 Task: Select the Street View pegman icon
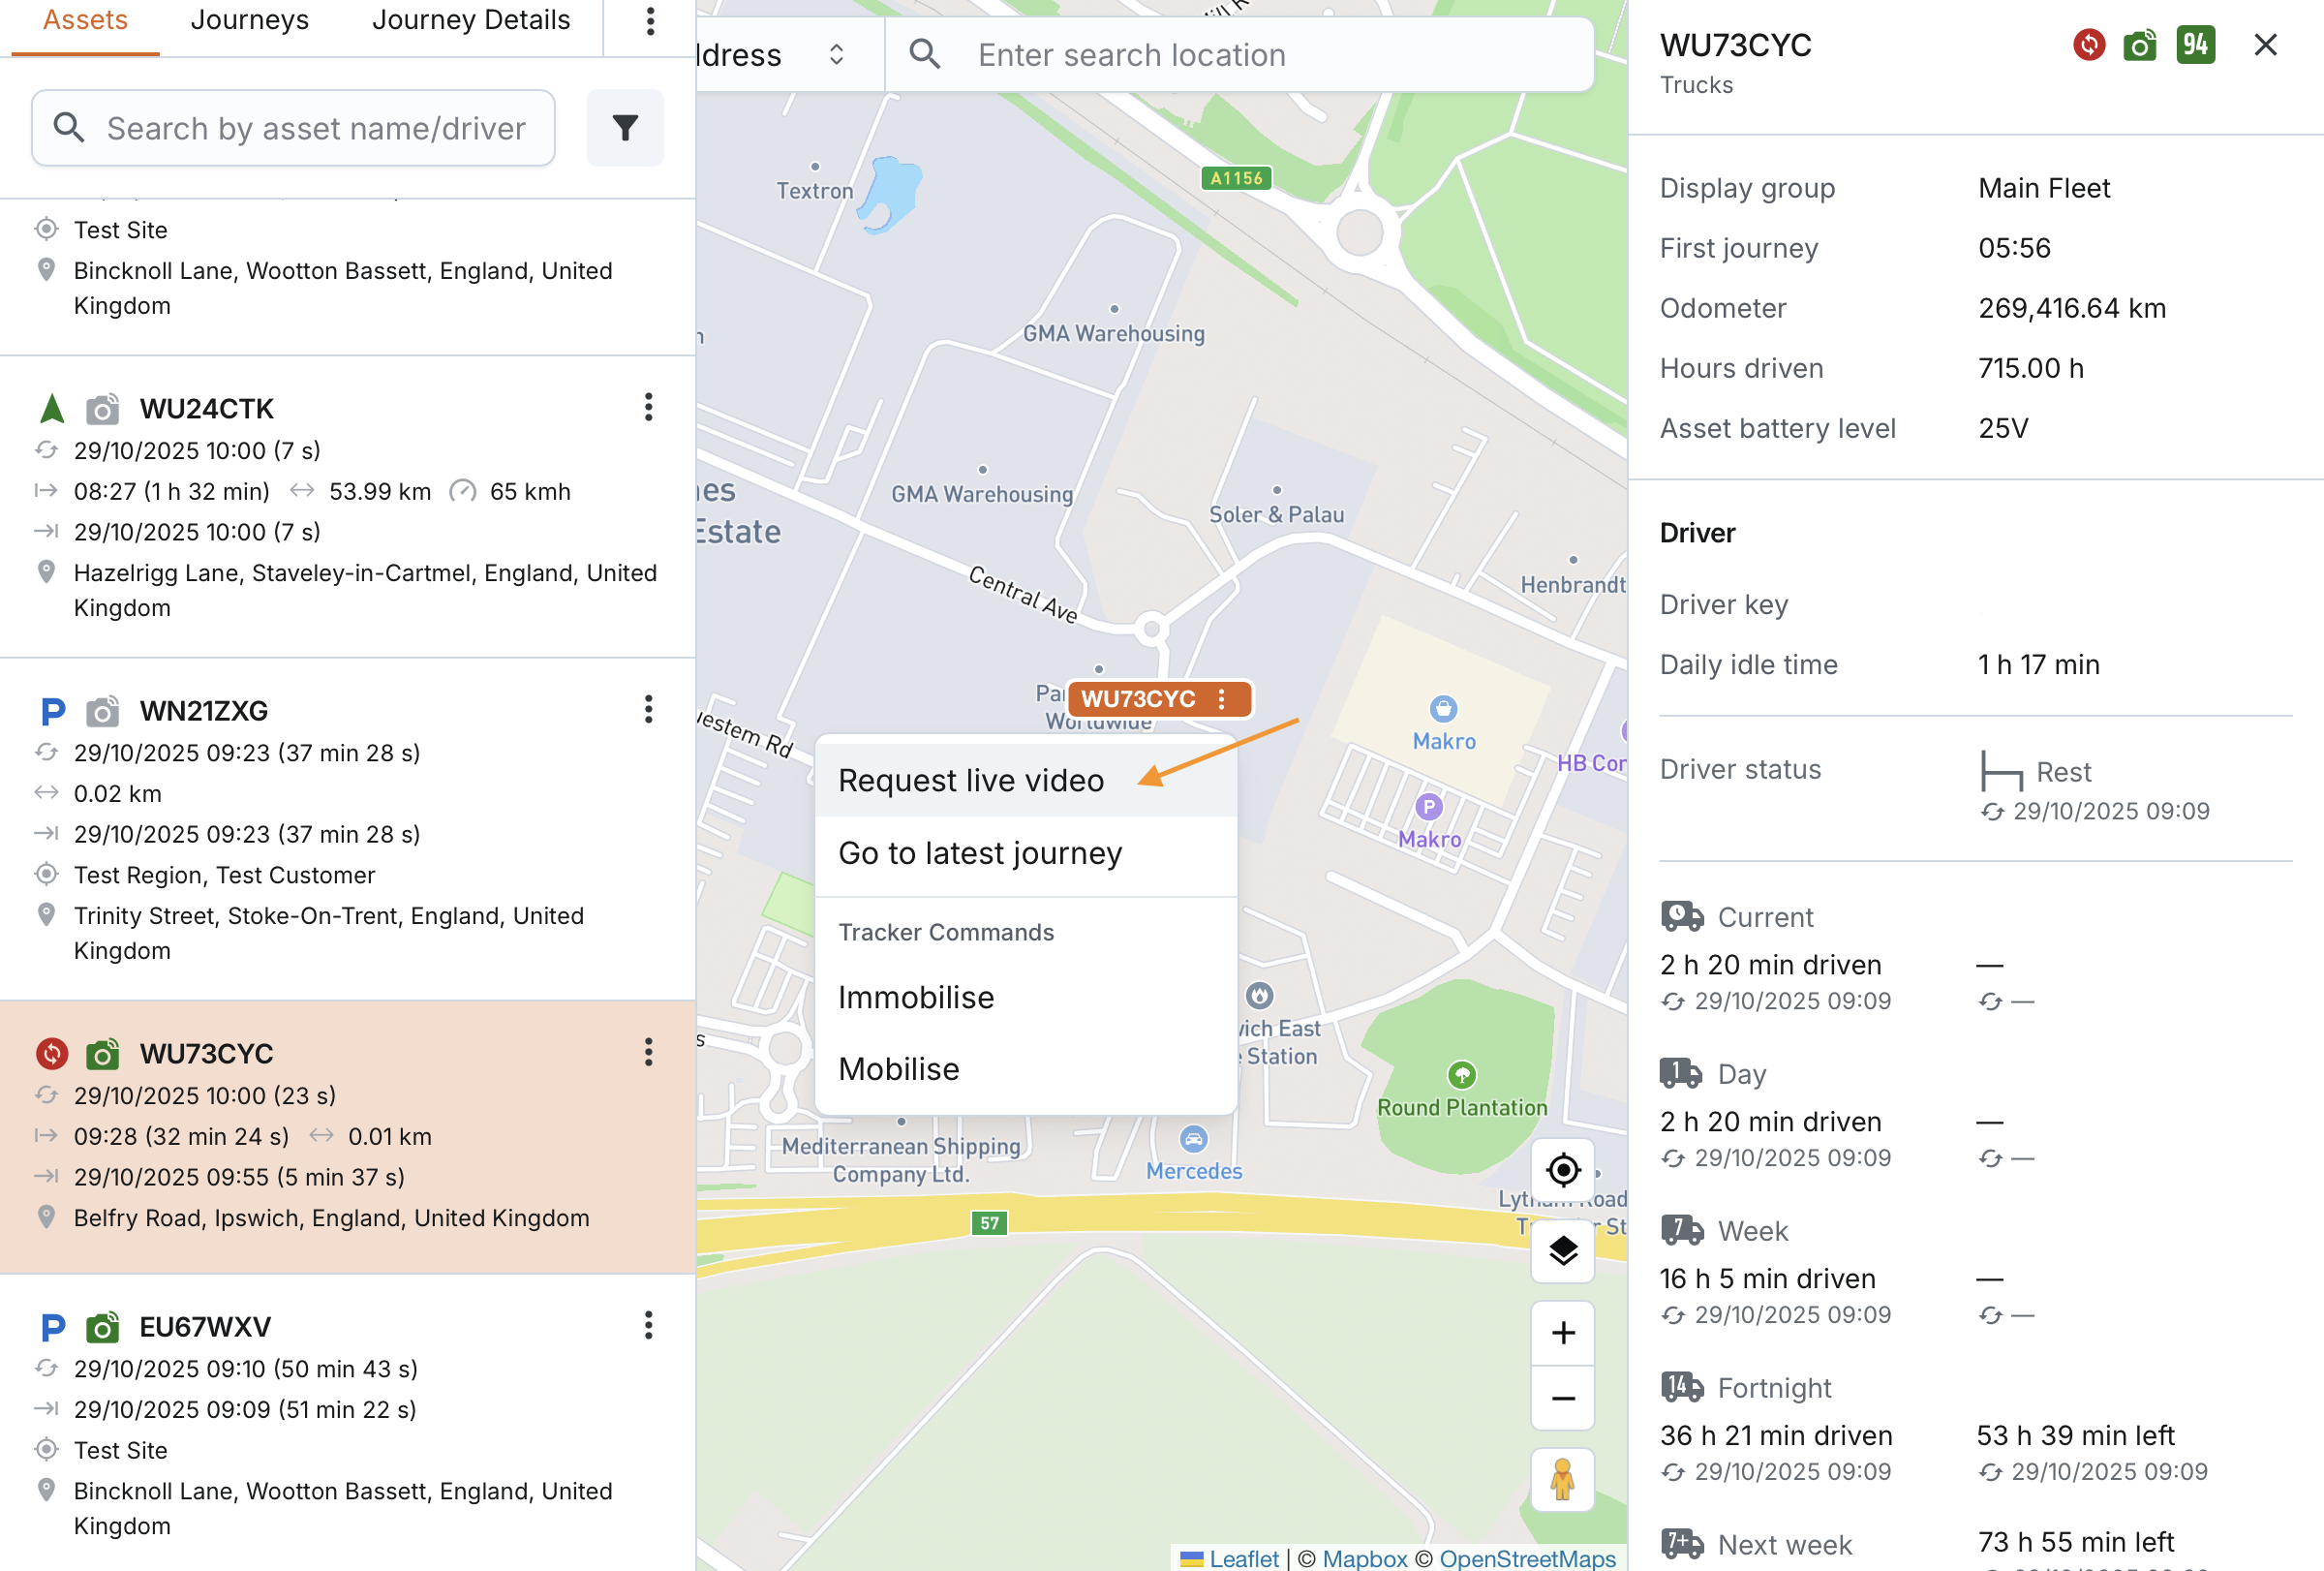[x=1563, y=1480]
